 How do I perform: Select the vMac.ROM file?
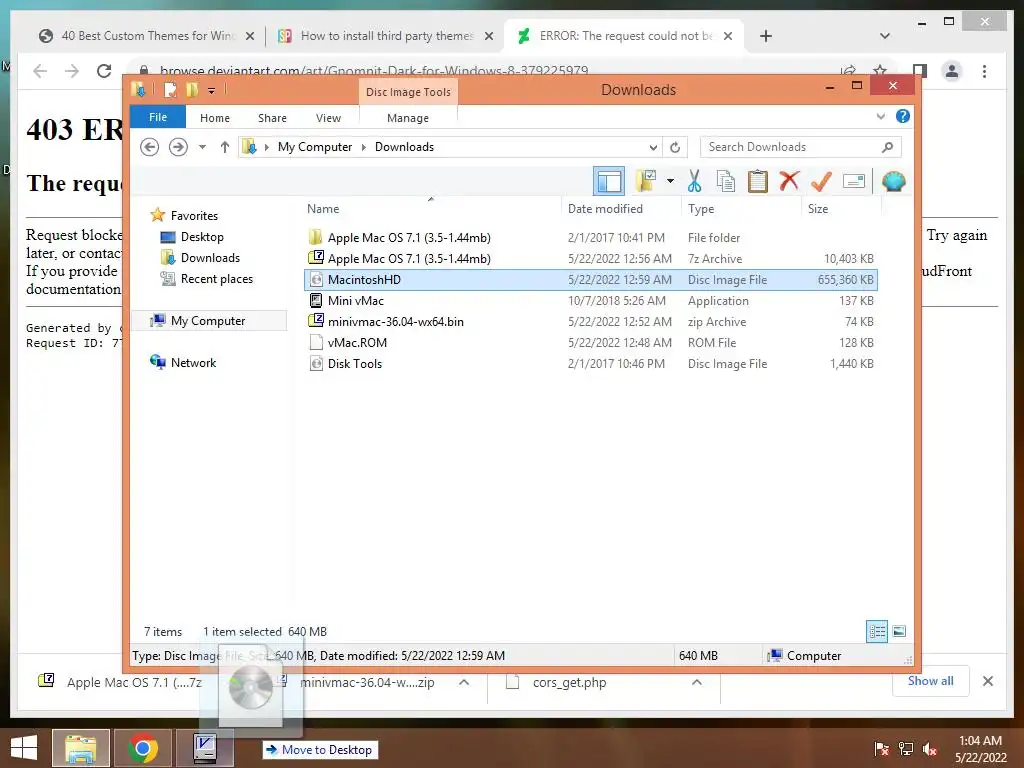pos(590,342)
